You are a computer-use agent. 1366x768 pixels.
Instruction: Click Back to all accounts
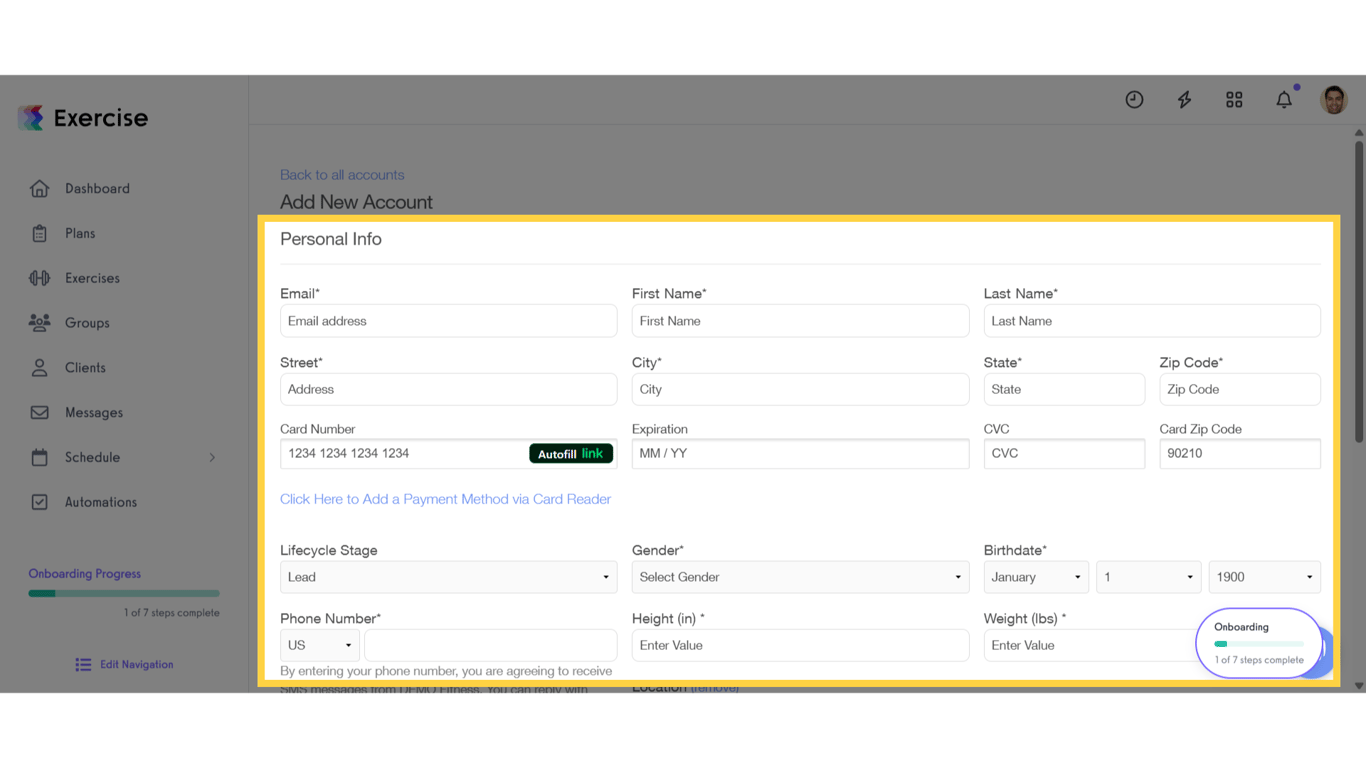coord(342,174)
